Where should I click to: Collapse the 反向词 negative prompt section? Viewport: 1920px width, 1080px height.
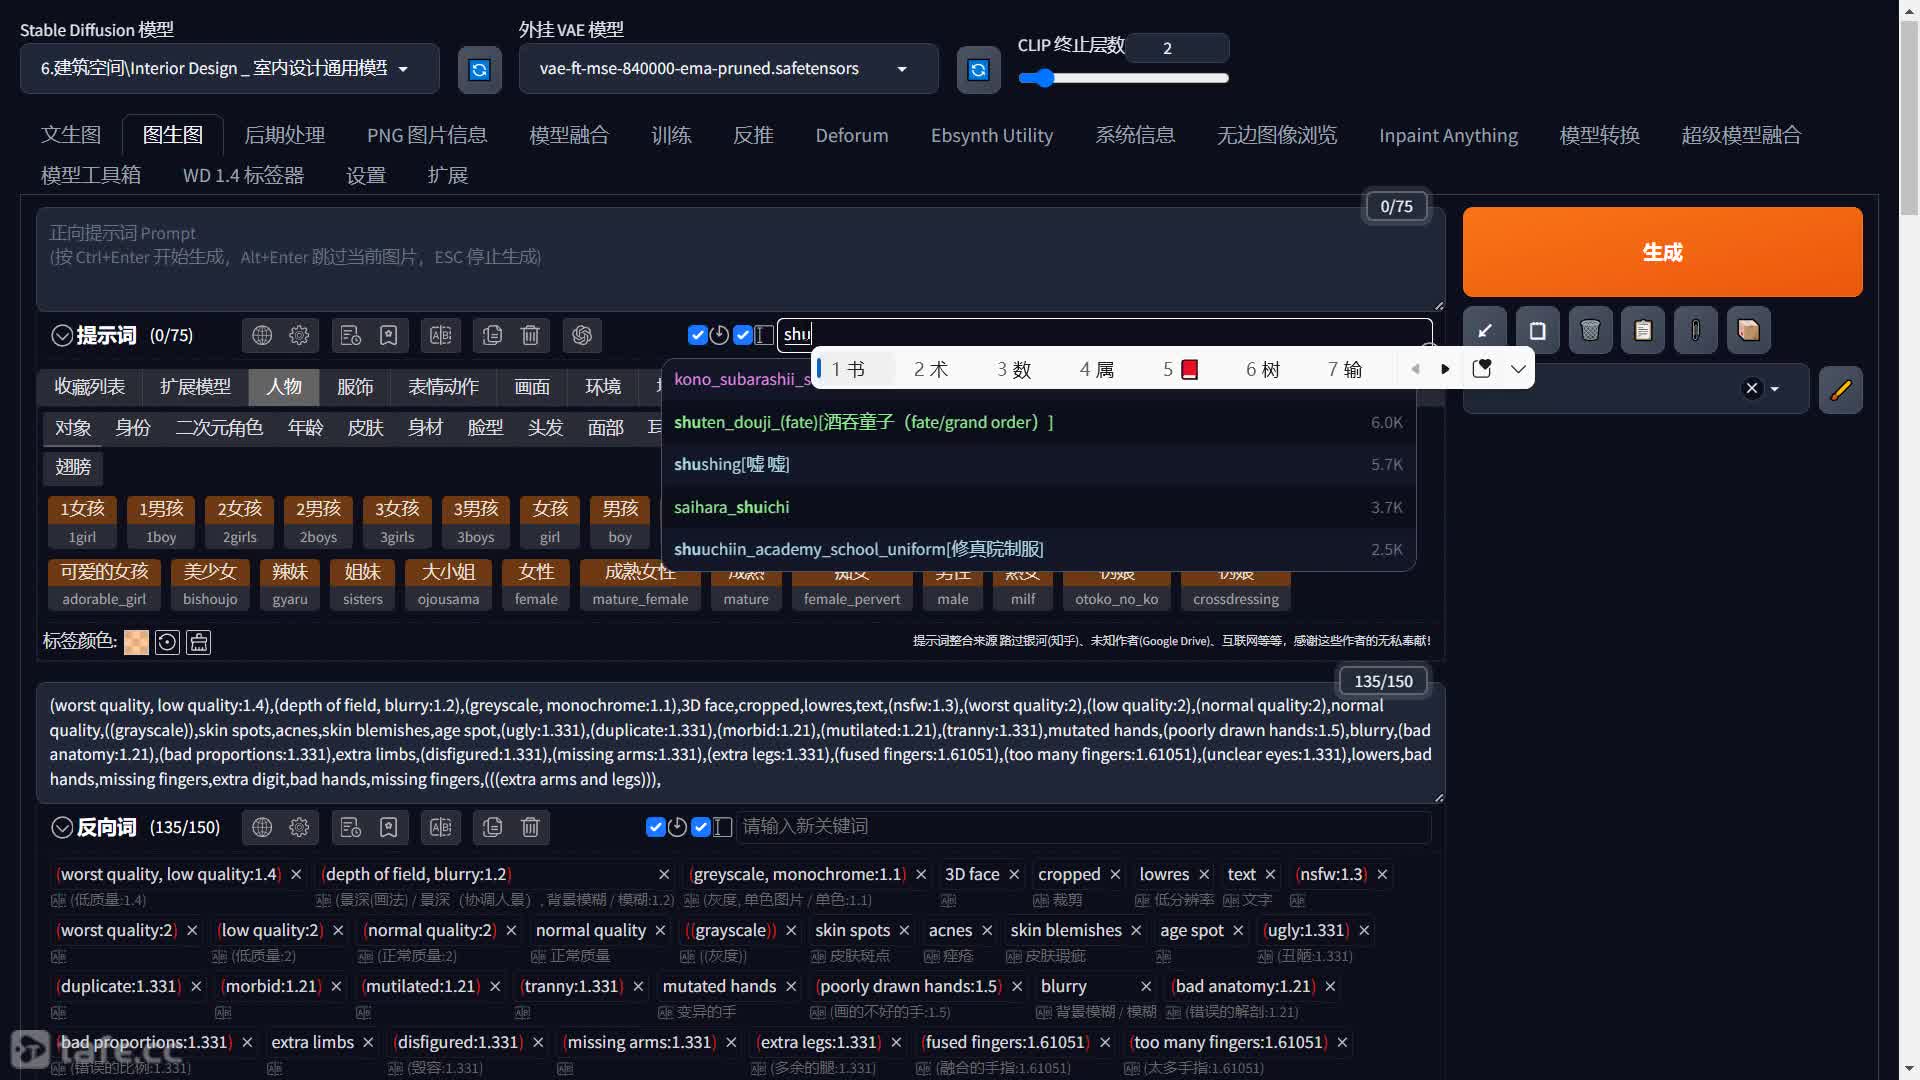pyautogui.click(x=62, y=828)
